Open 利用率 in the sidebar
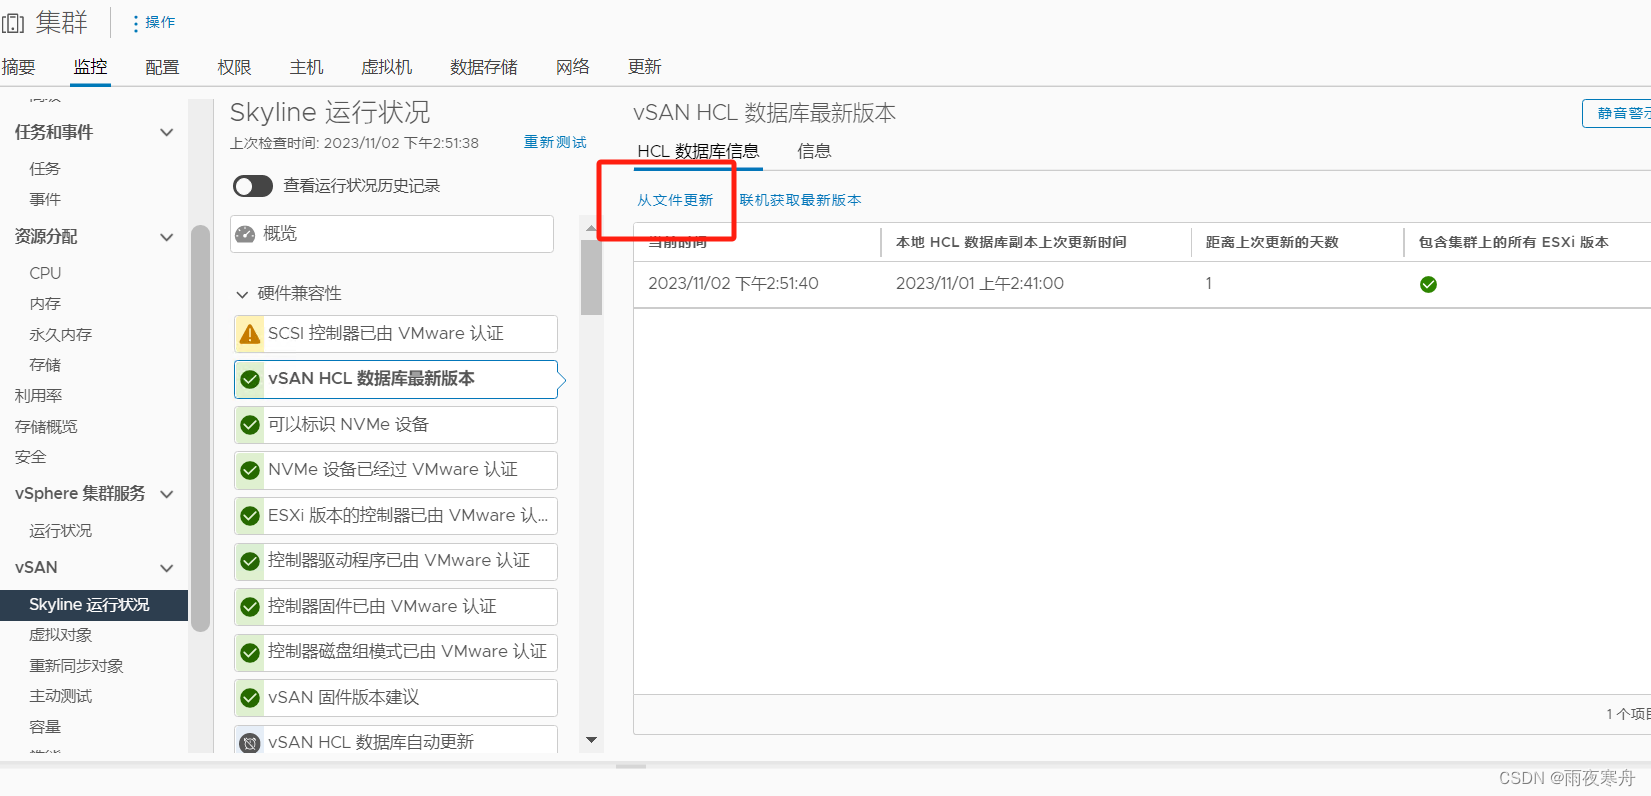The height and width of the screenshot is (796, 1651). click(x=38, y=396)
